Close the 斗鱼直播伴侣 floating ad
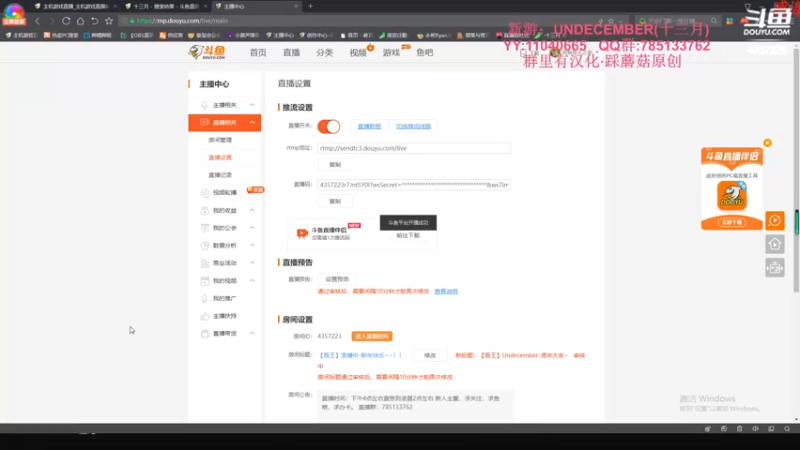 [x=767, y=143]
